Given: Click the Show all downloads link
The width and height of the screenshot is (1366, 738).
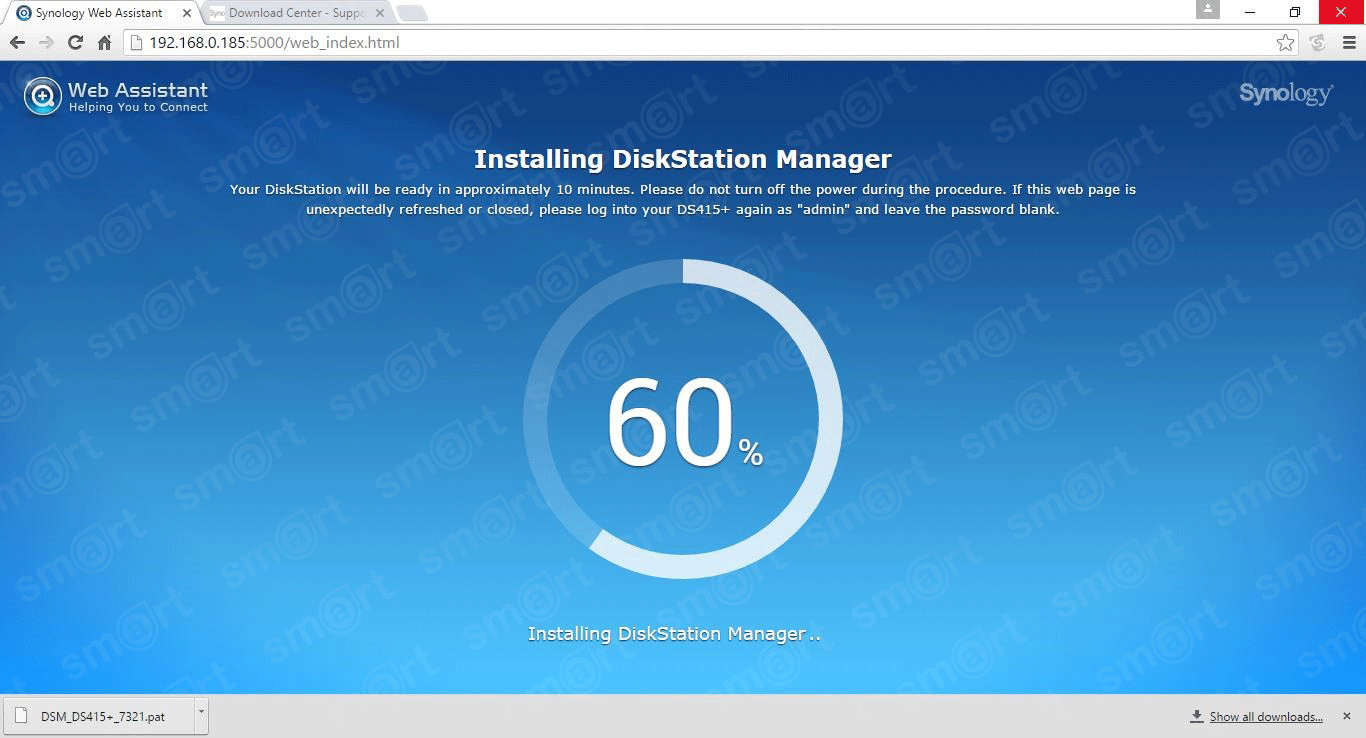Looking at the screenshot, I should (1266, 716).
